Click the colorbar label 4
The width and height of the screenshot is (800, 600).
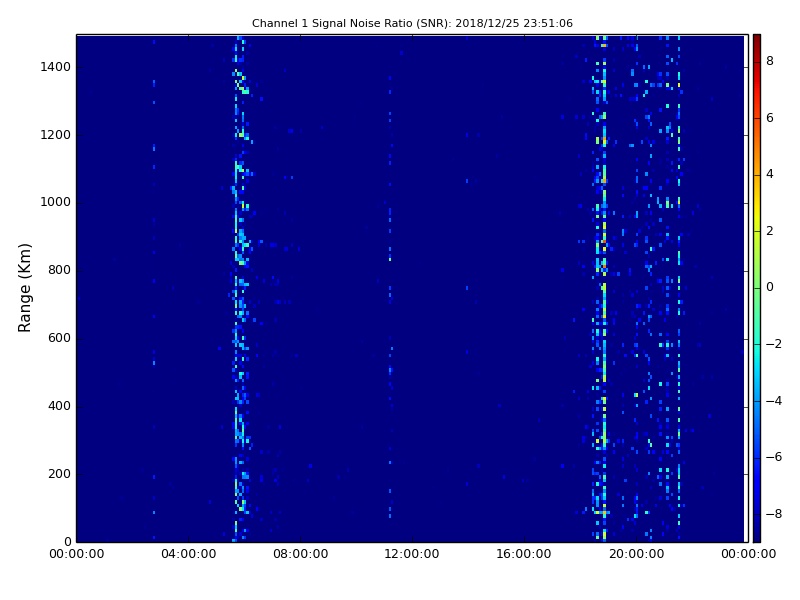coord(770,174)
